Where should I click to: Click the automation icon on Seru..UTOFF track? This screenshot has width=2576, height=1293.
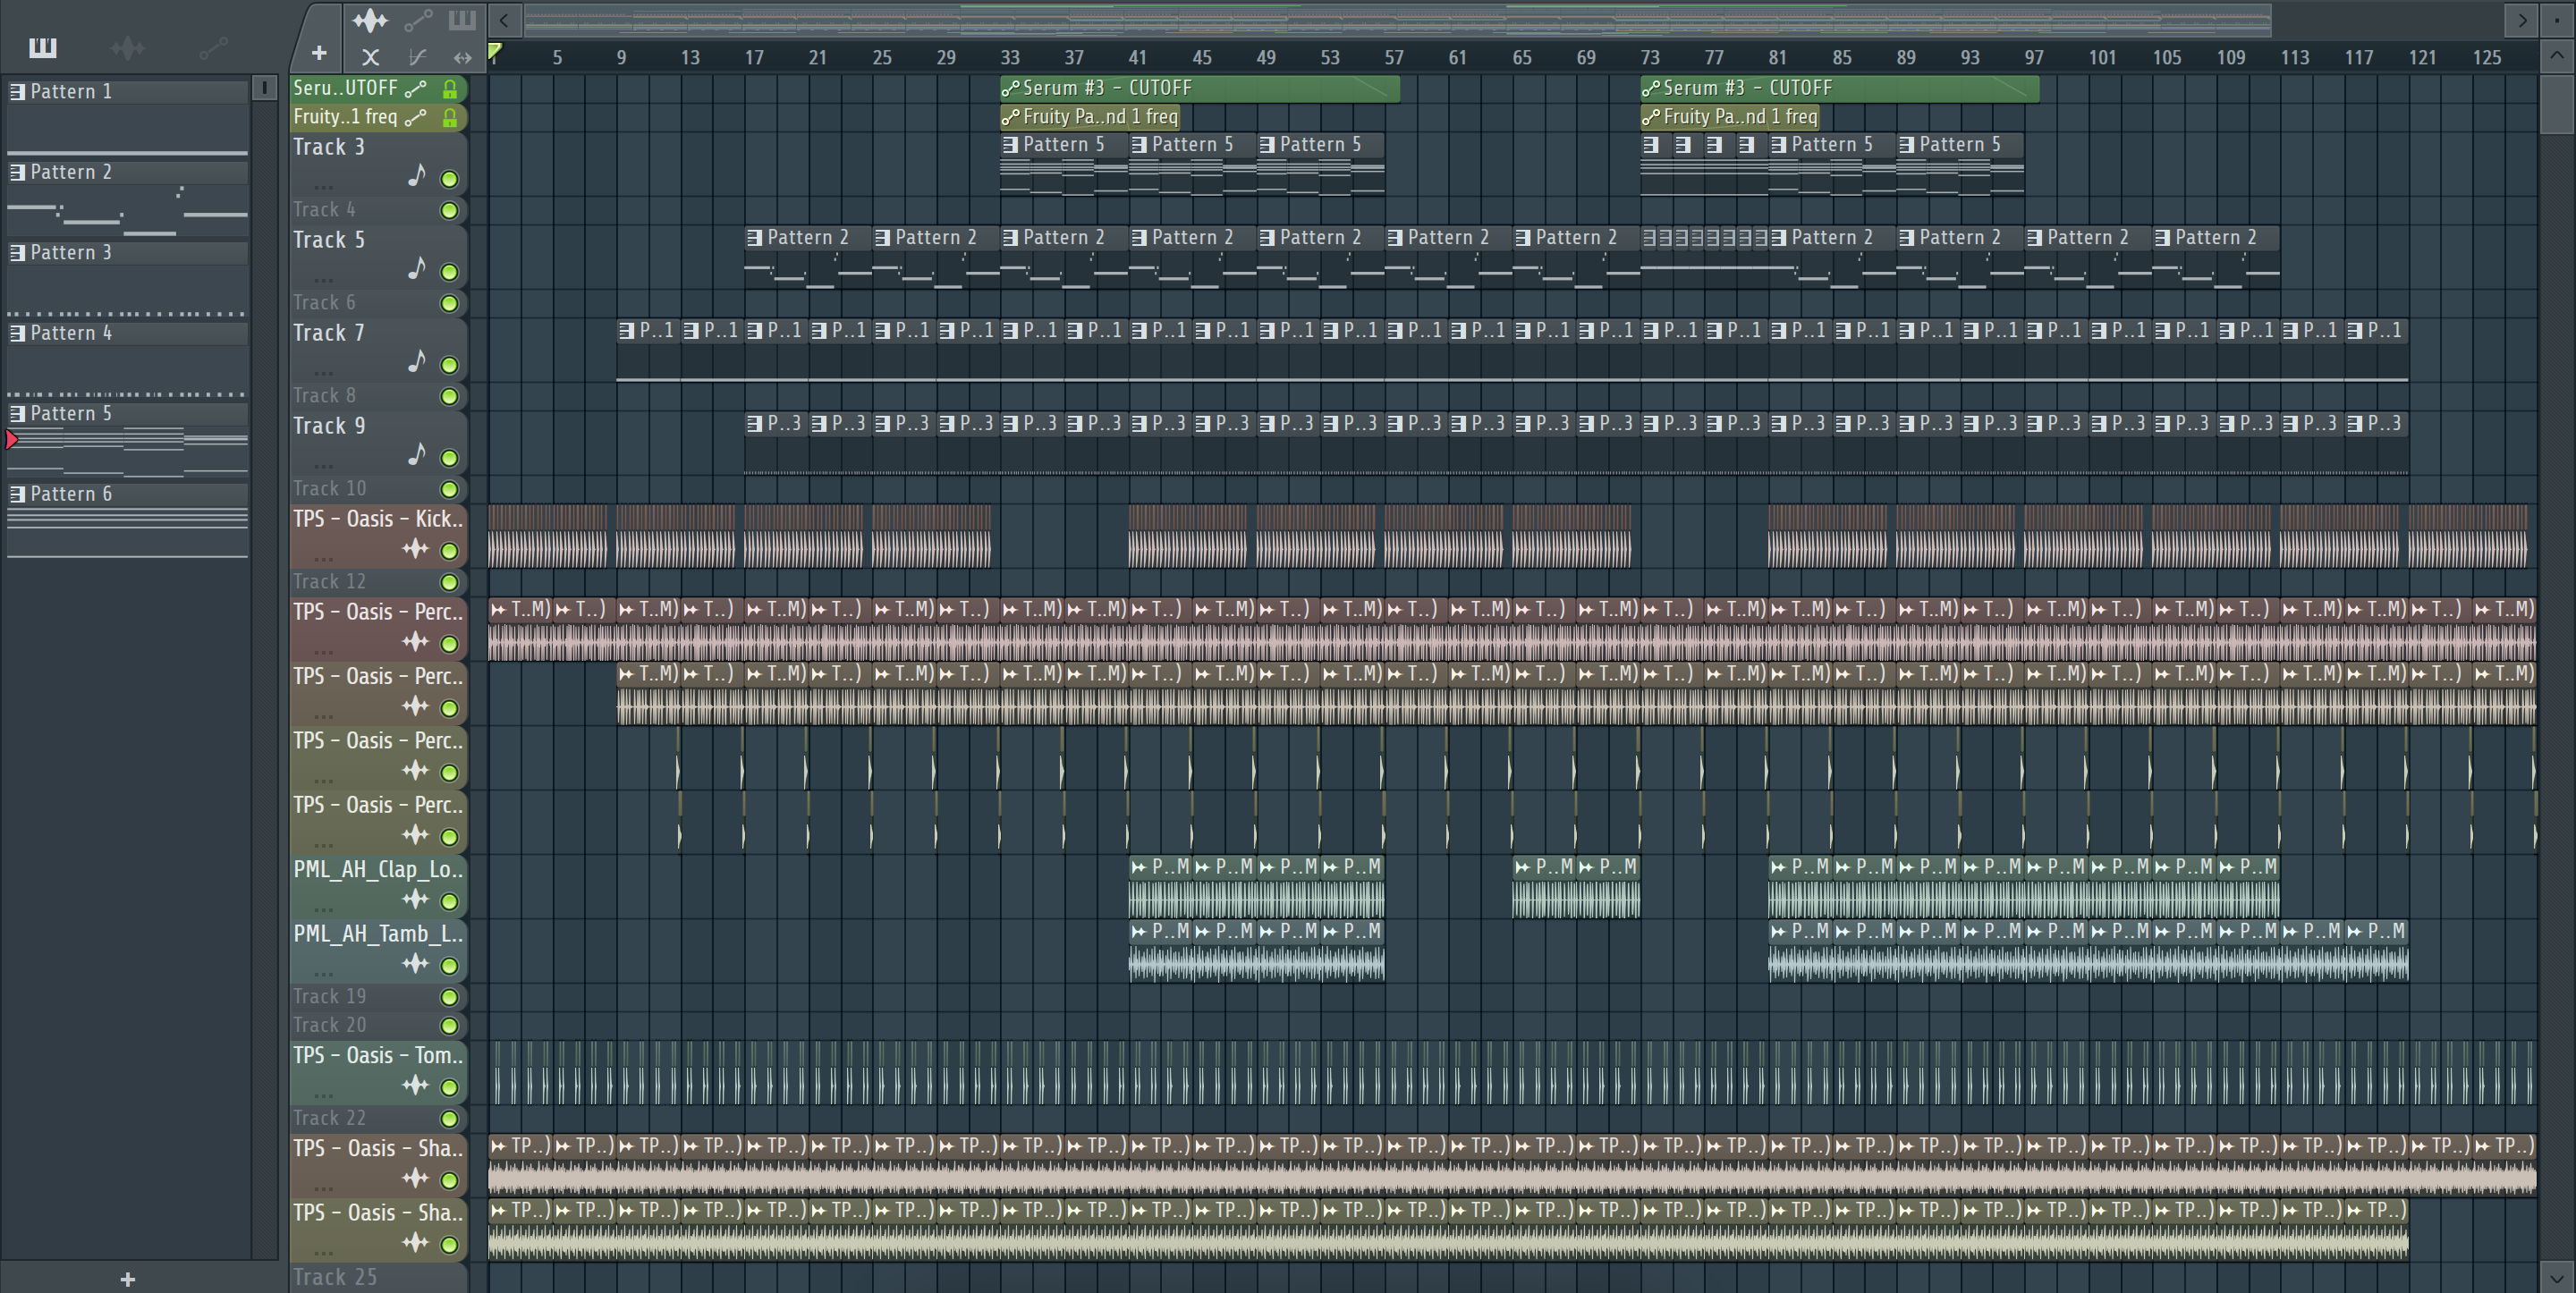coord(416,88)
